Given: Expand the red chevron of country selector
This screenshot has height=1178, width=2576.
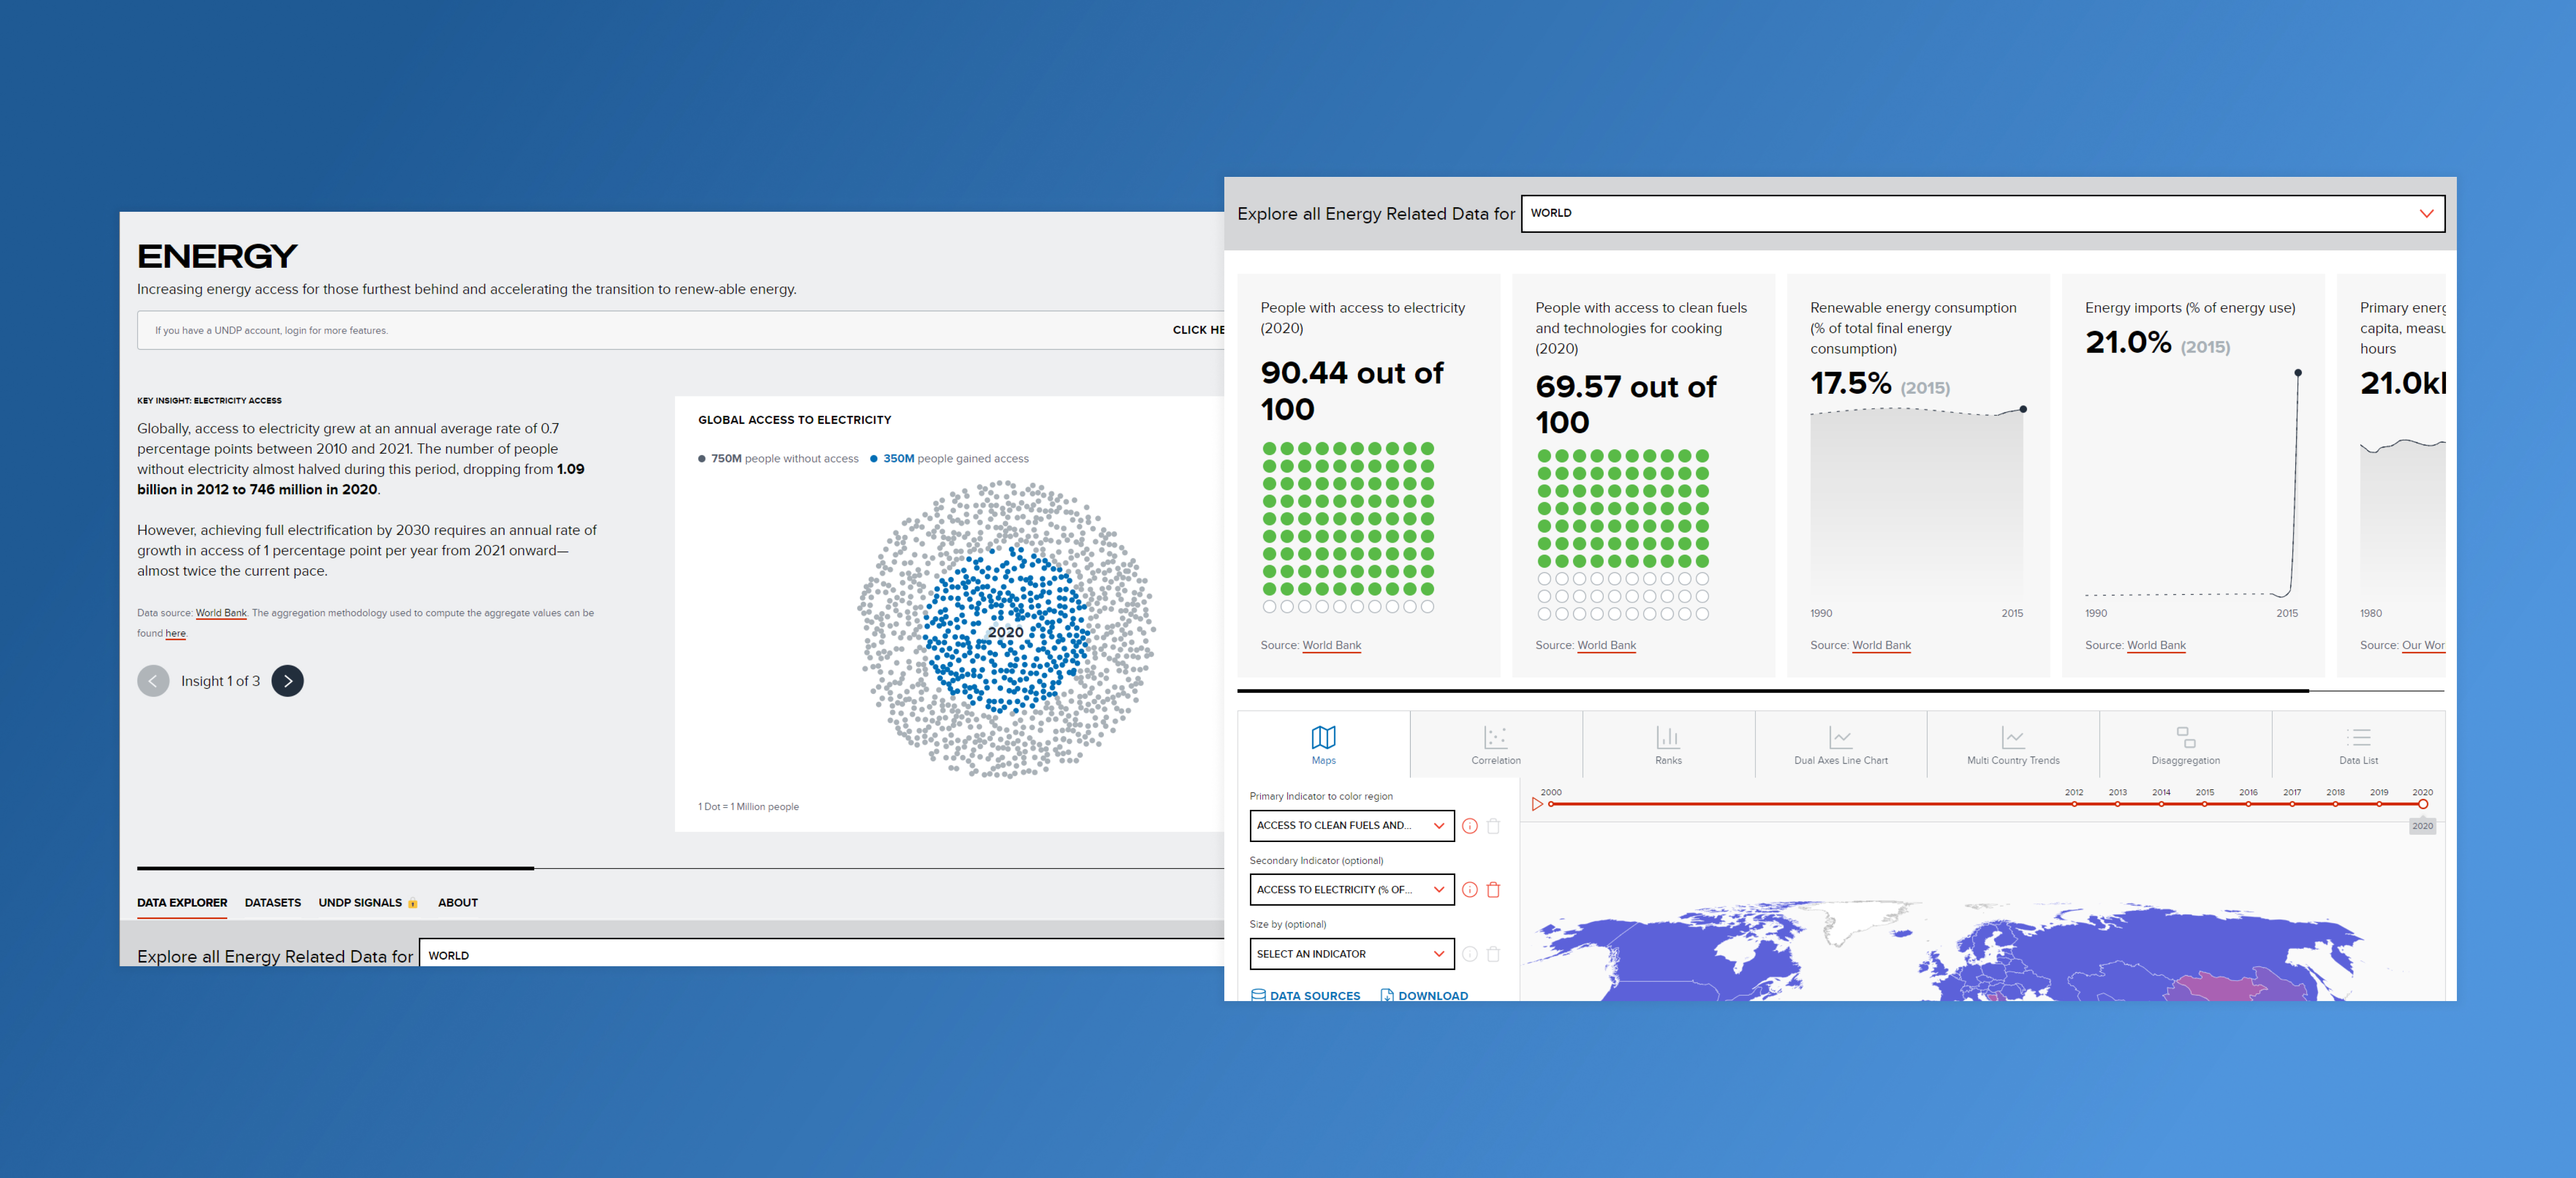Looking at the screenshot, I should pyautogui.click(x=2426, y=213).
